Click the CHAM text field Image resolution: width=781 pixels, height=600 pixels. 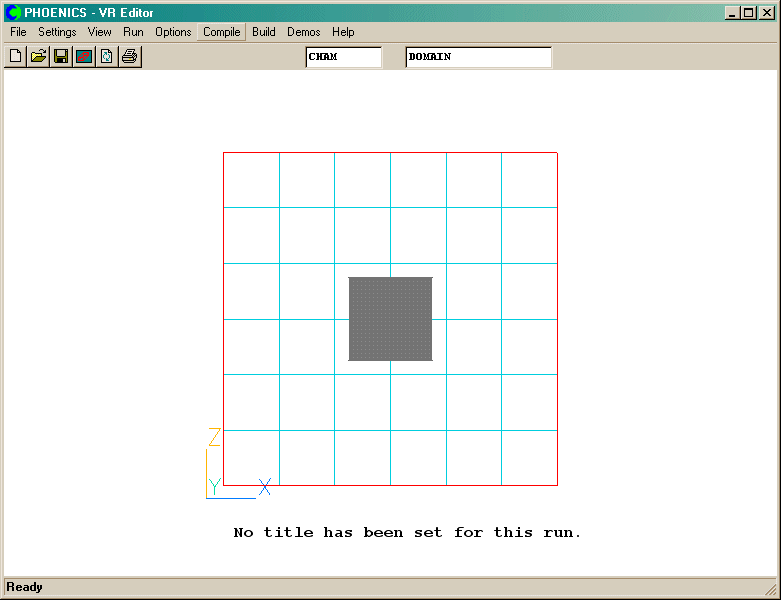pyautogui.click(x=343, y=57)
